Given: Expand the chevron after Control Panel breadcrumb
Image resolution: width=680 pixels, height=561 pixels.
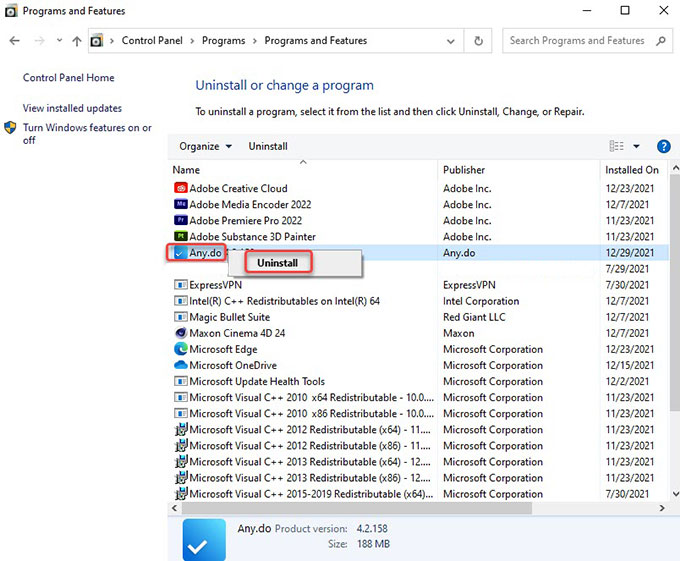Looking at the screenshot, I should tap(192, 41).
